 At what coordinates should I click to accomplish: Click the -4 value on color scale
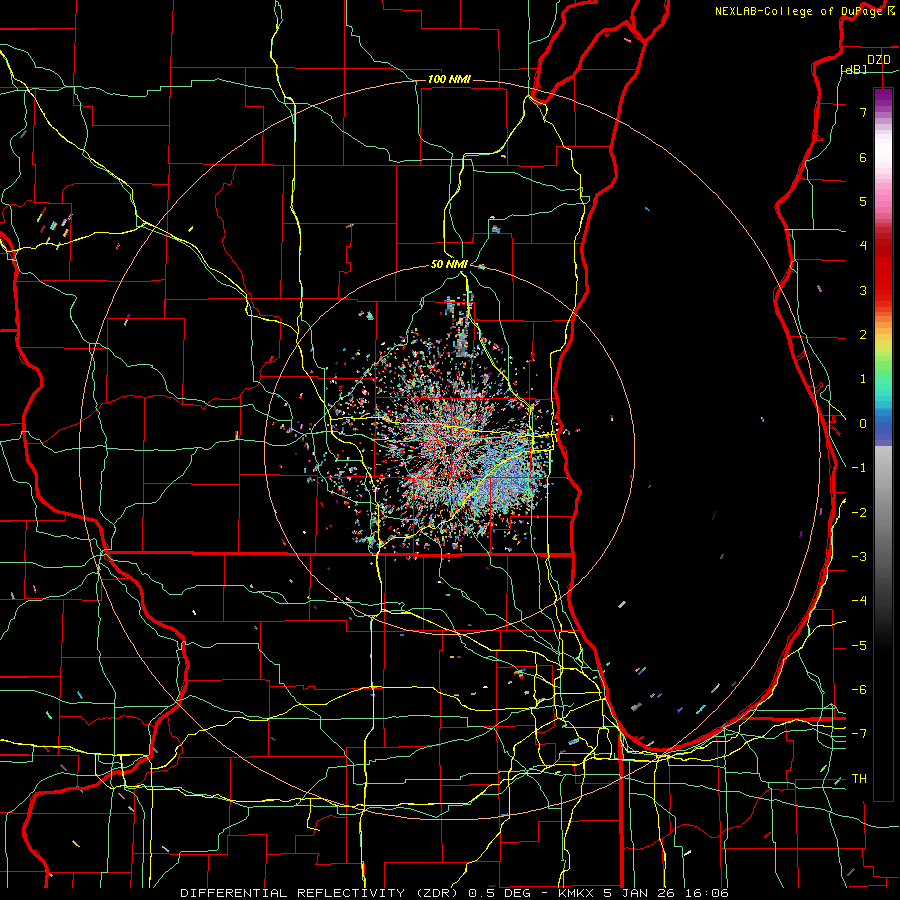[859, 601]
